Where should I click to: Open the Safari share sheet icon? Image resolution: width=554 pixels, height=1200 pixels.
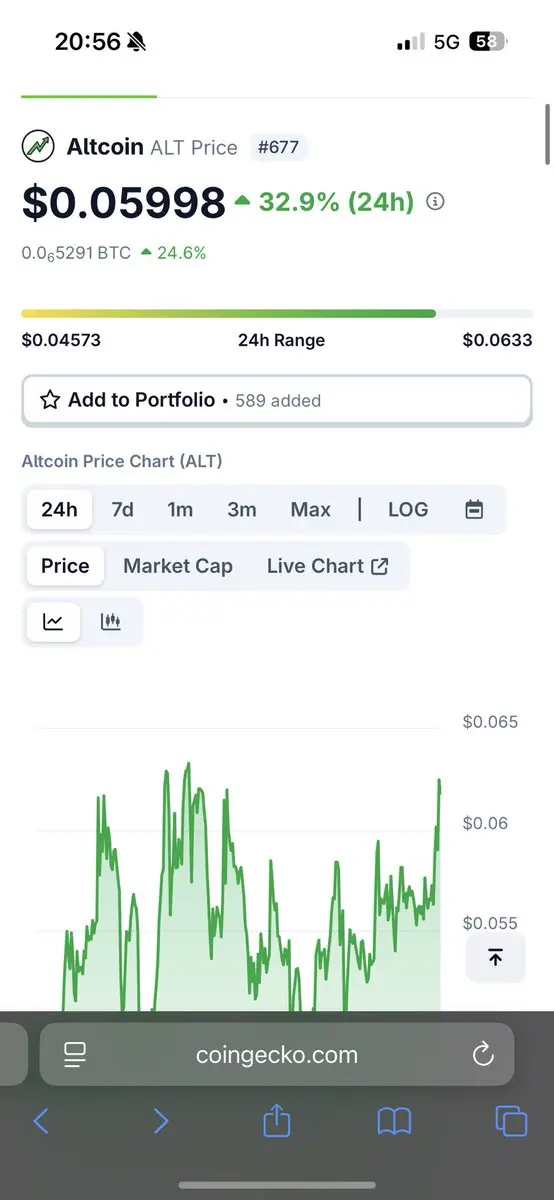point(276,1120)
